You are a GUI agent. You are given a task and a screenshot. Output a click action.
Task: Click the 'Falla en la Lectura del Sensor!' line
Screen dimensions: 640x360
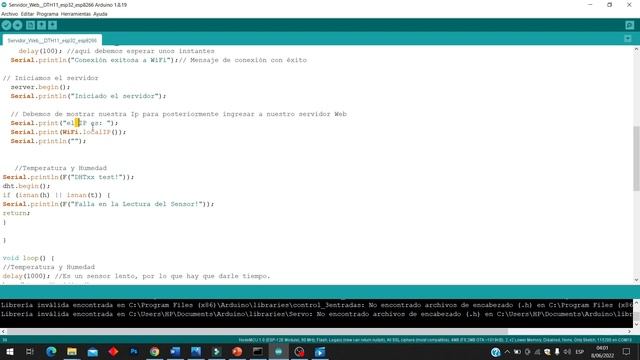coord(108,204)
